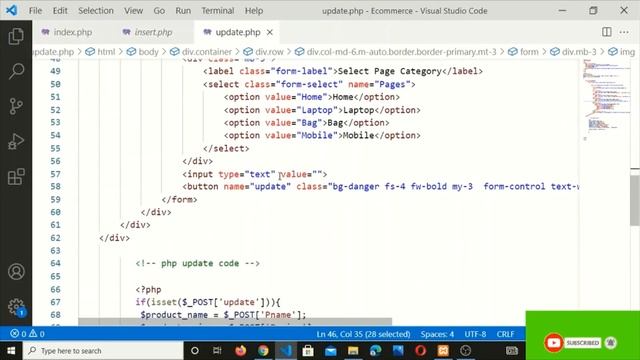Open the Terminal menu
Image resolution: width=640 pixels, height=360 pixels.
click(x=218, y=11)
